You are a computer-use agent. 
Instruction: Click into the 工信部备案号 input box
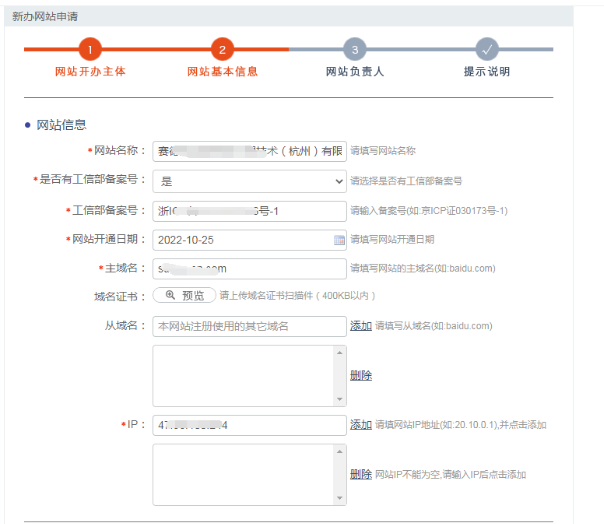pyautogui.click(x=249, y=211)
